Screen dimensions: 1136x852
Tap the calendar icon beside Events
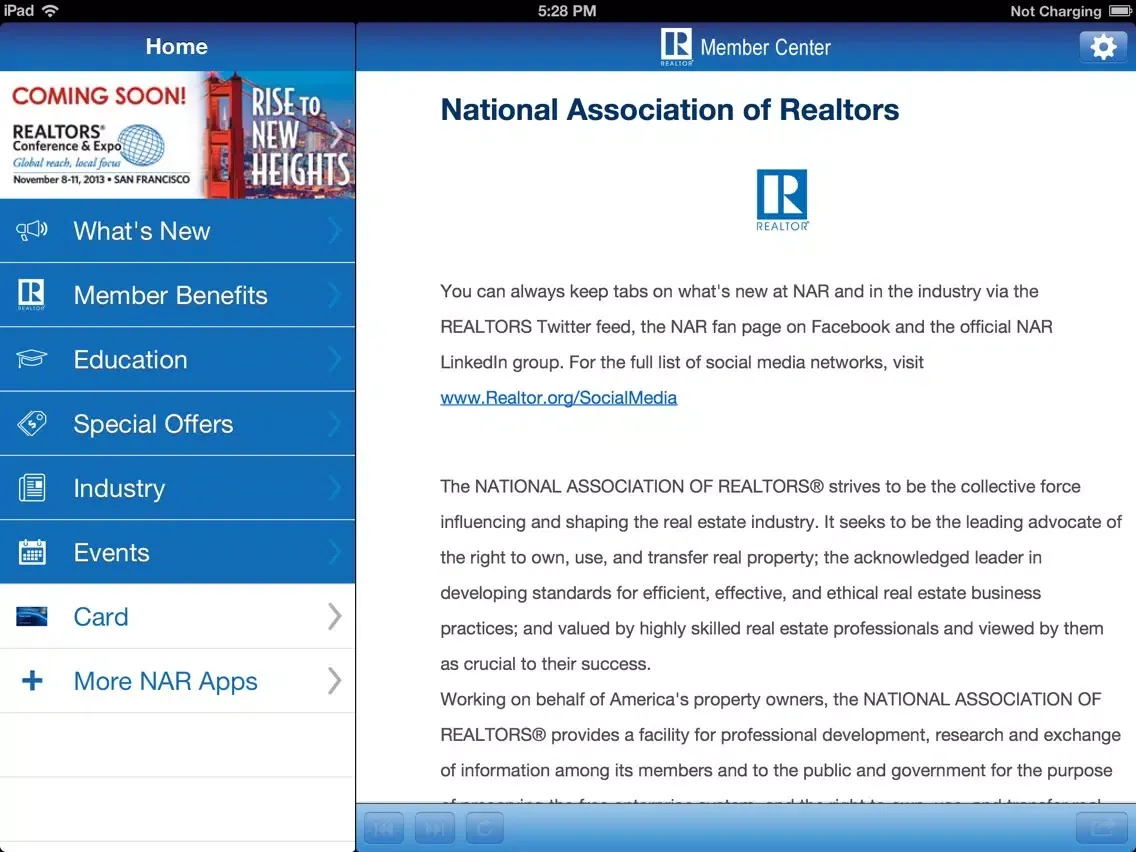pos(32,552)
